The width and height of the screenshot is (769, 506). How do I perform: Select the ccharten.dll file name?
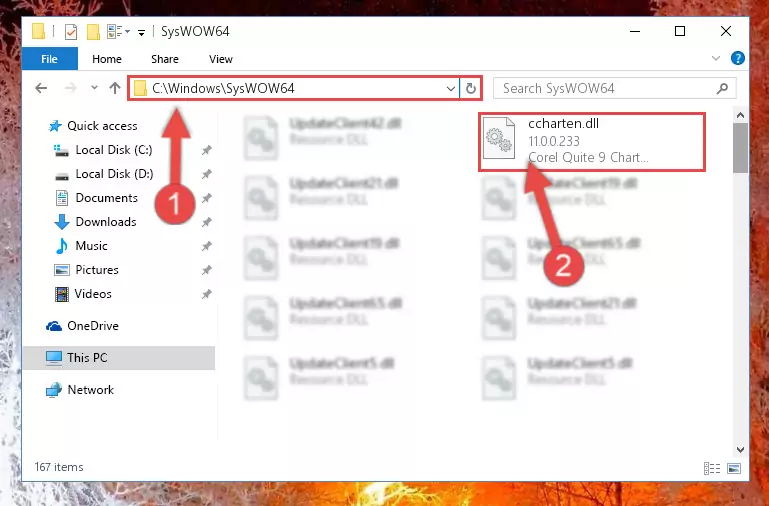564,124
